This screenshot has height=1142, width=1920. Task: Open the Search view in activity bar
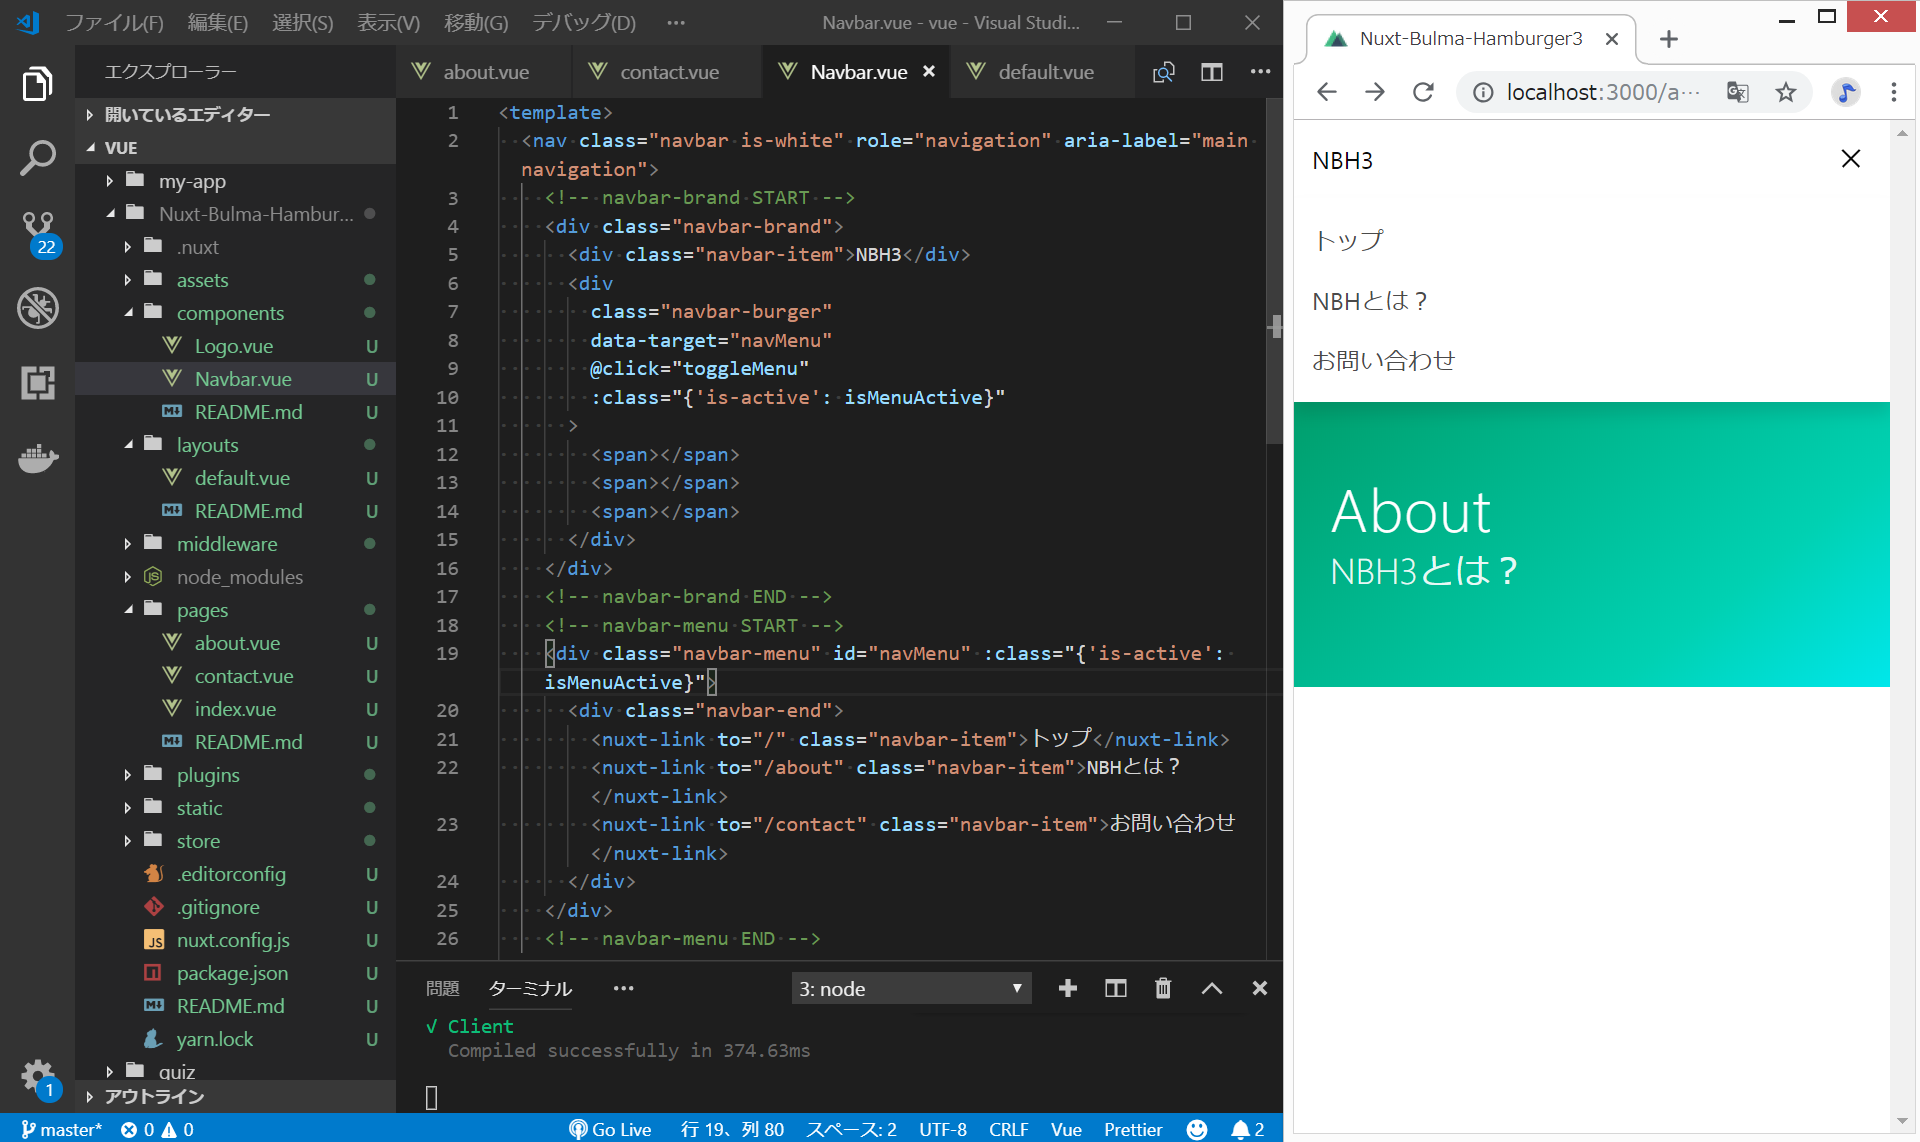(x=38, y=158)
